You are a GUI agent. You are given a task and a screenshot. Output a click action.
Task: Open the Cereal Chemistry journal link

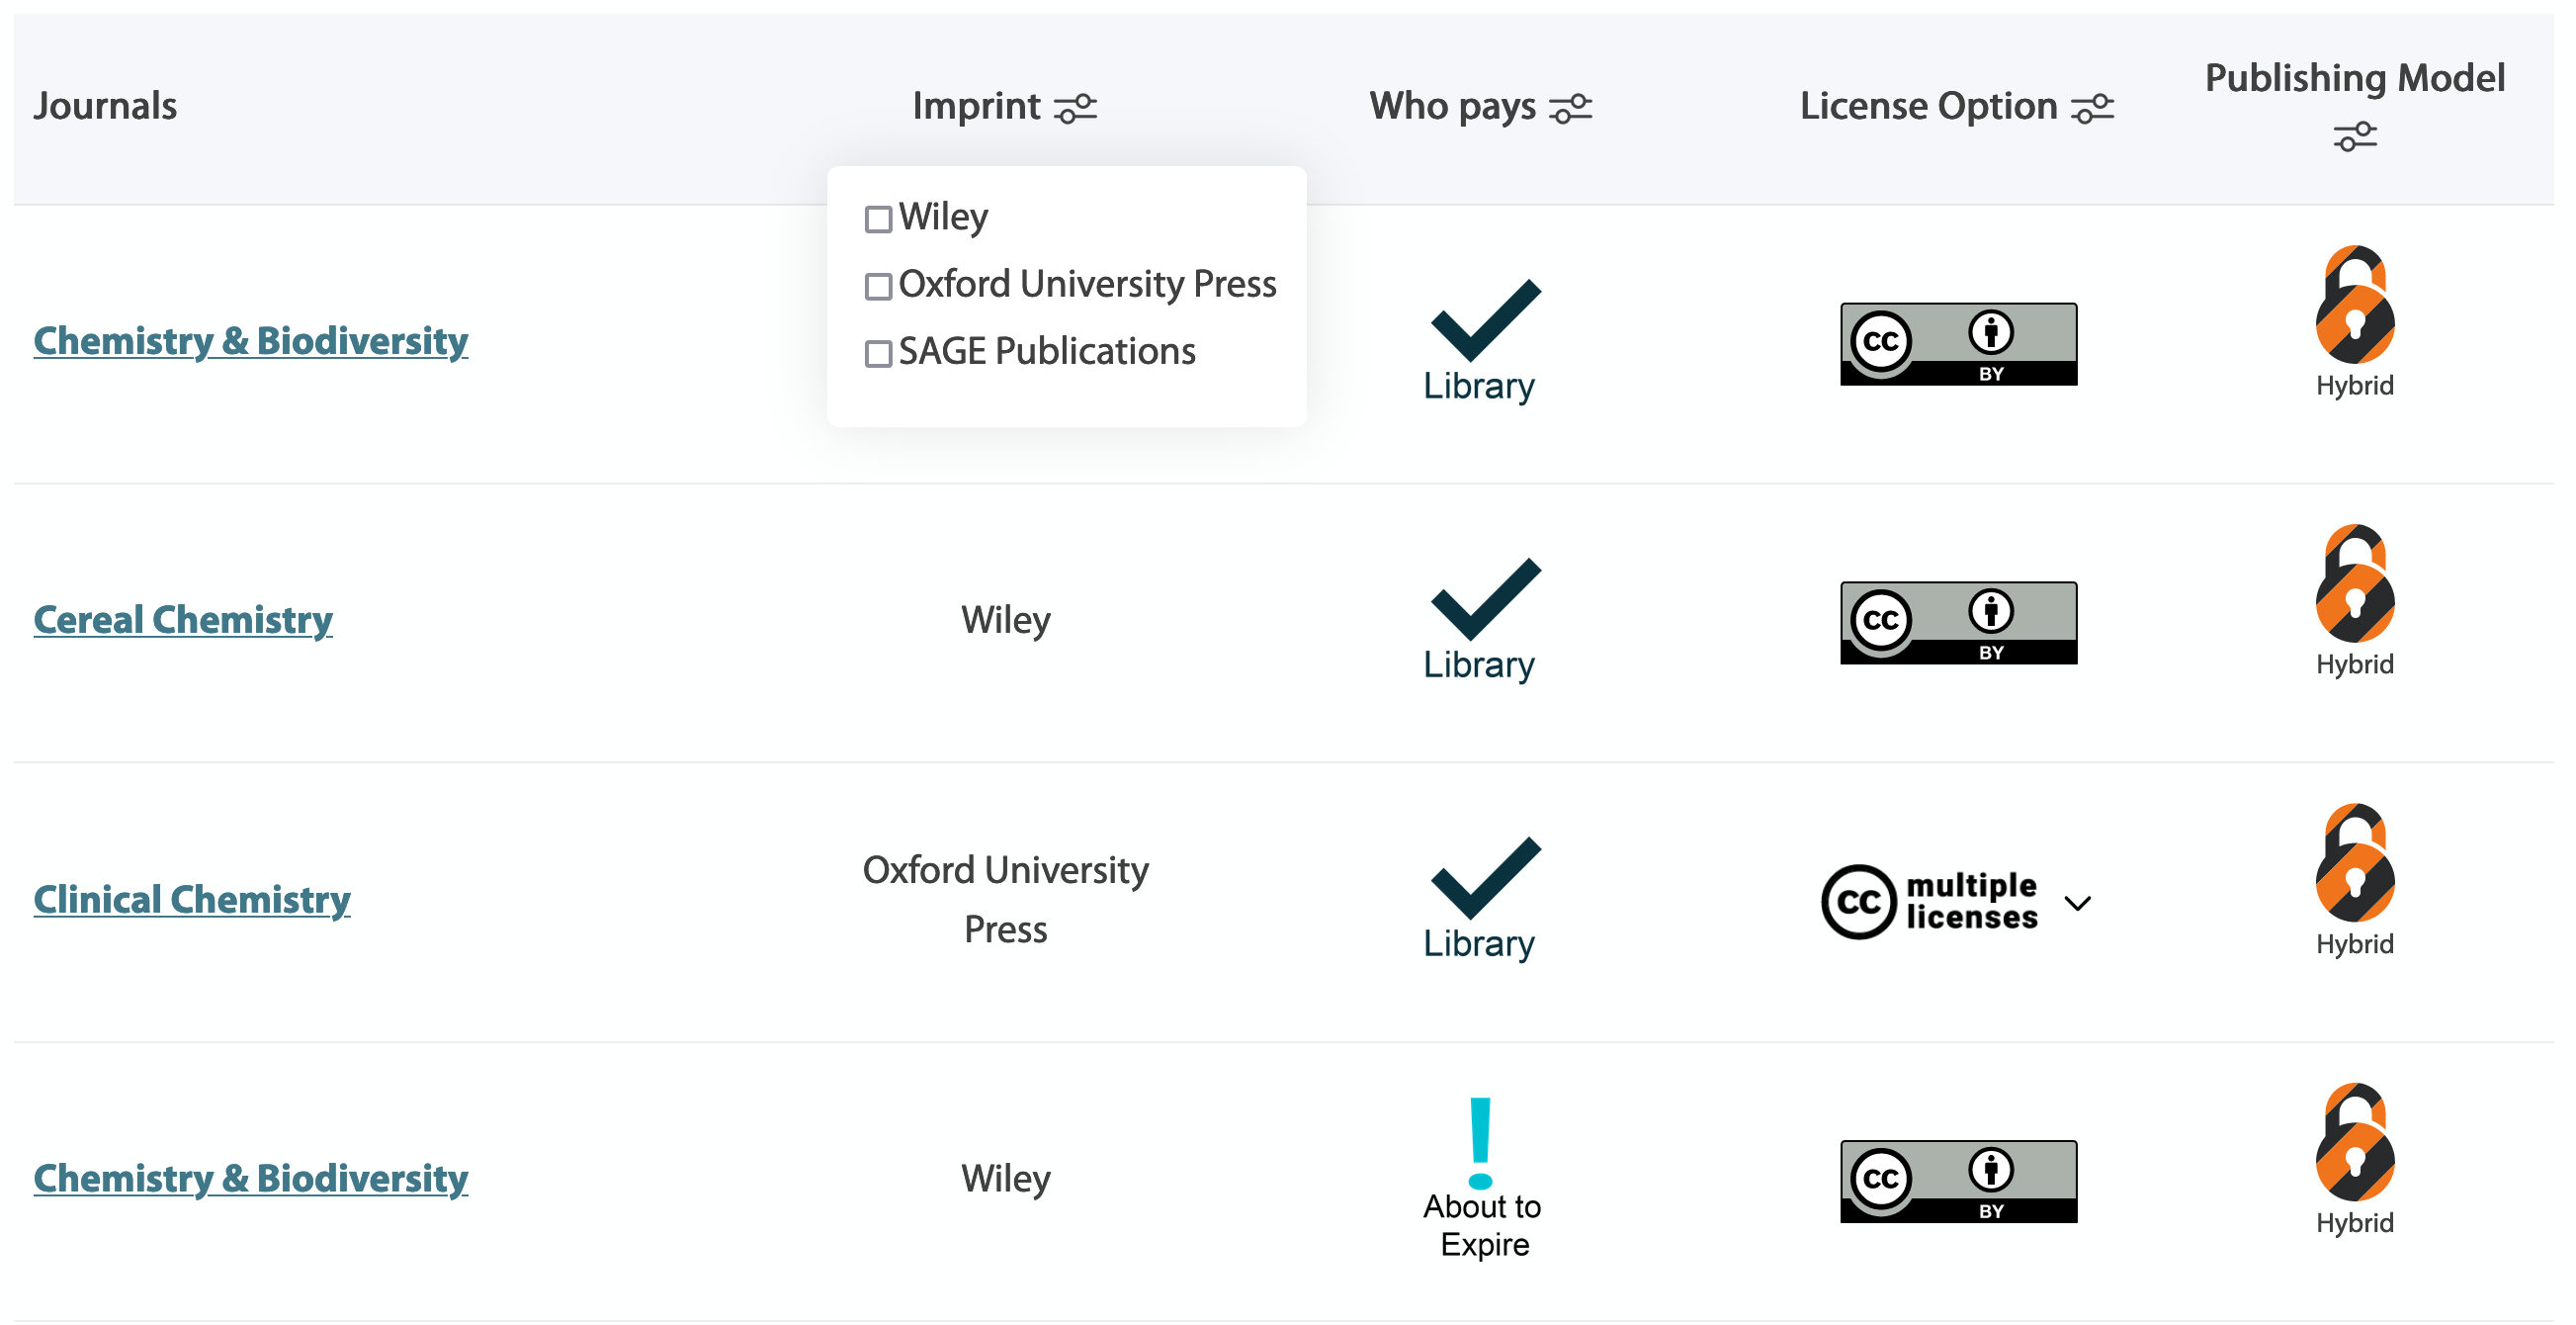pos(183,619)
